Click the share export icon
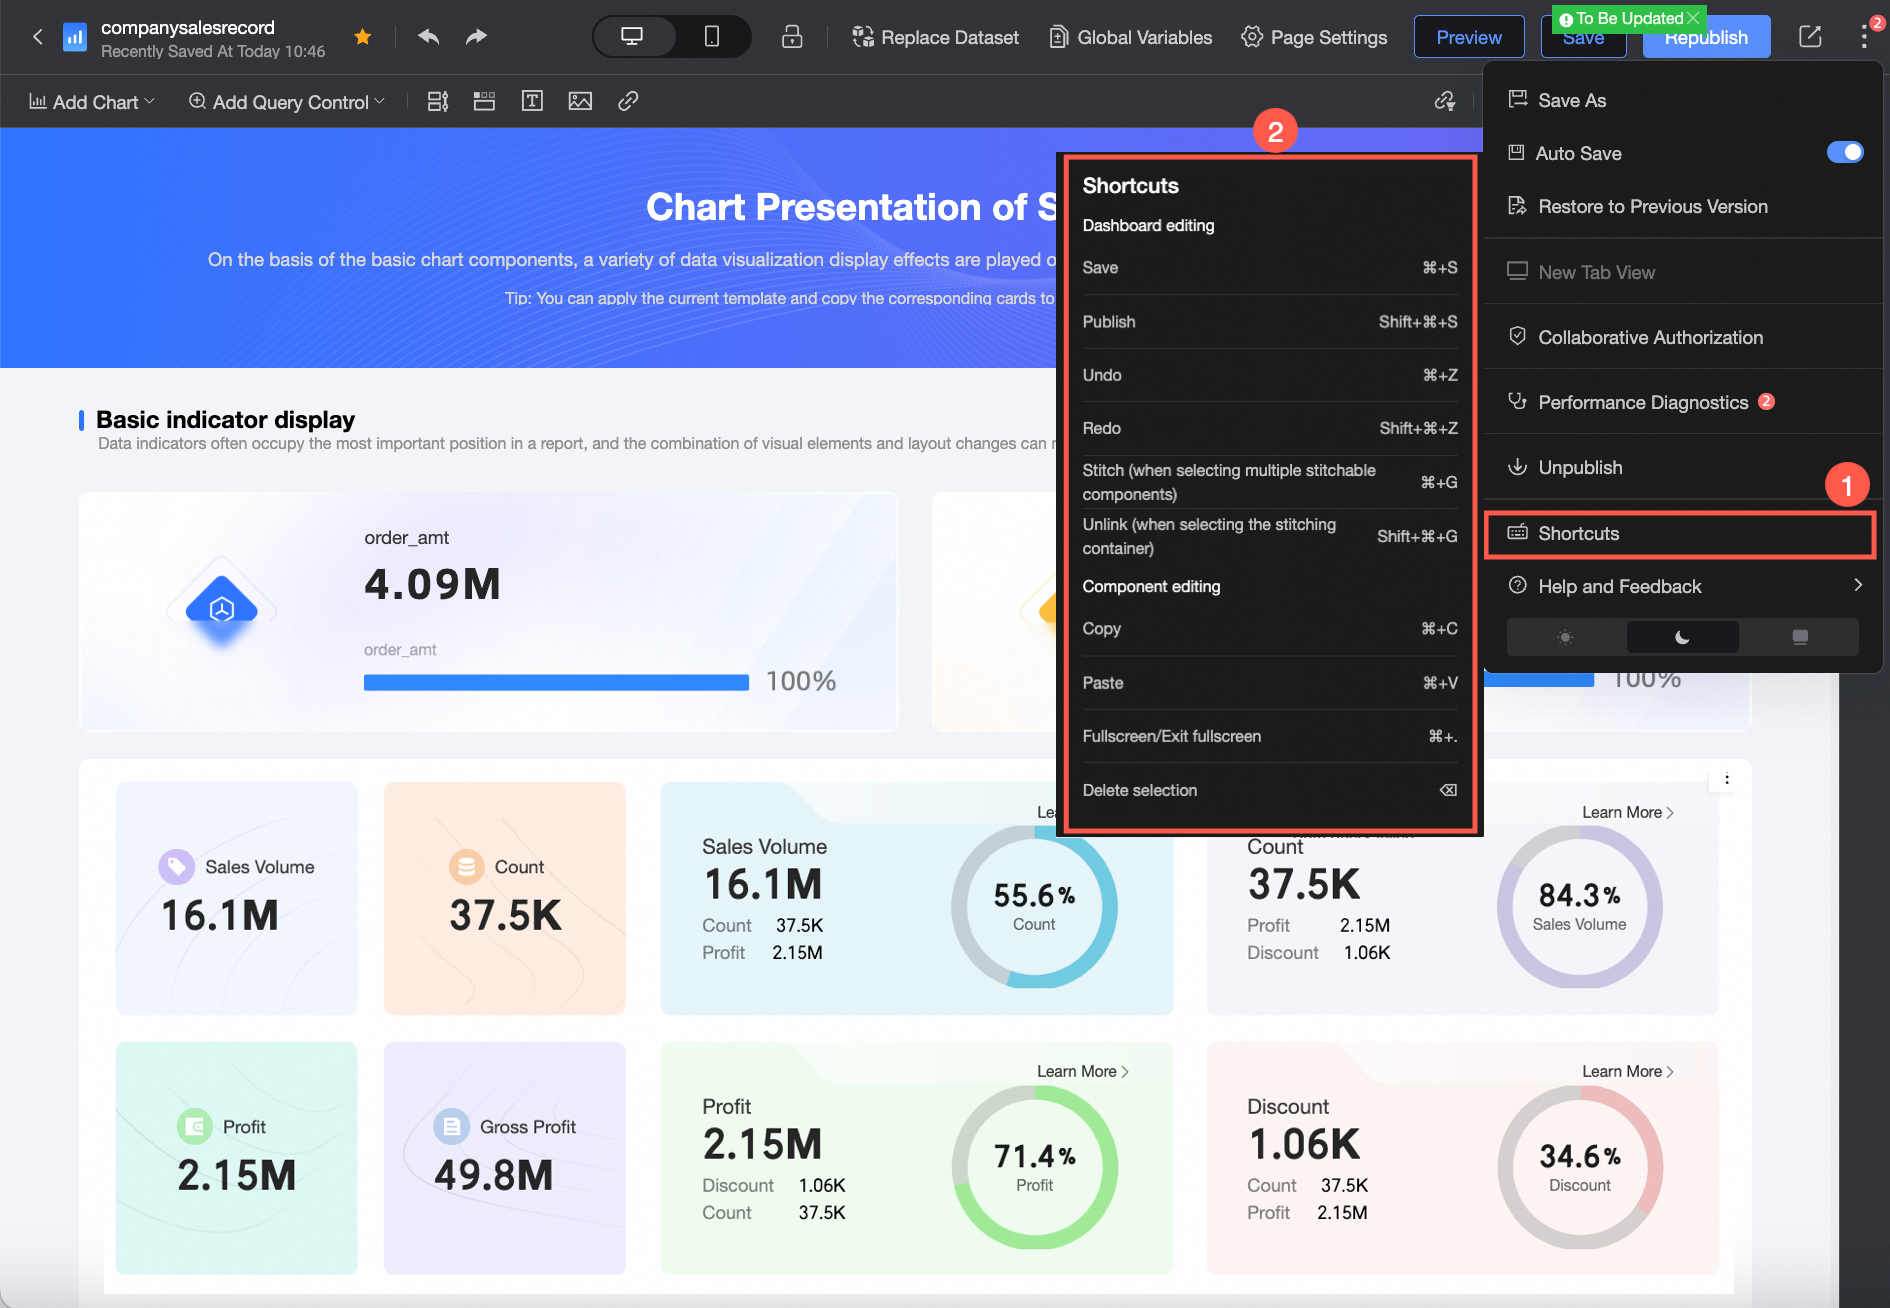1890x1308 pixels. (x=1810, y=37)
